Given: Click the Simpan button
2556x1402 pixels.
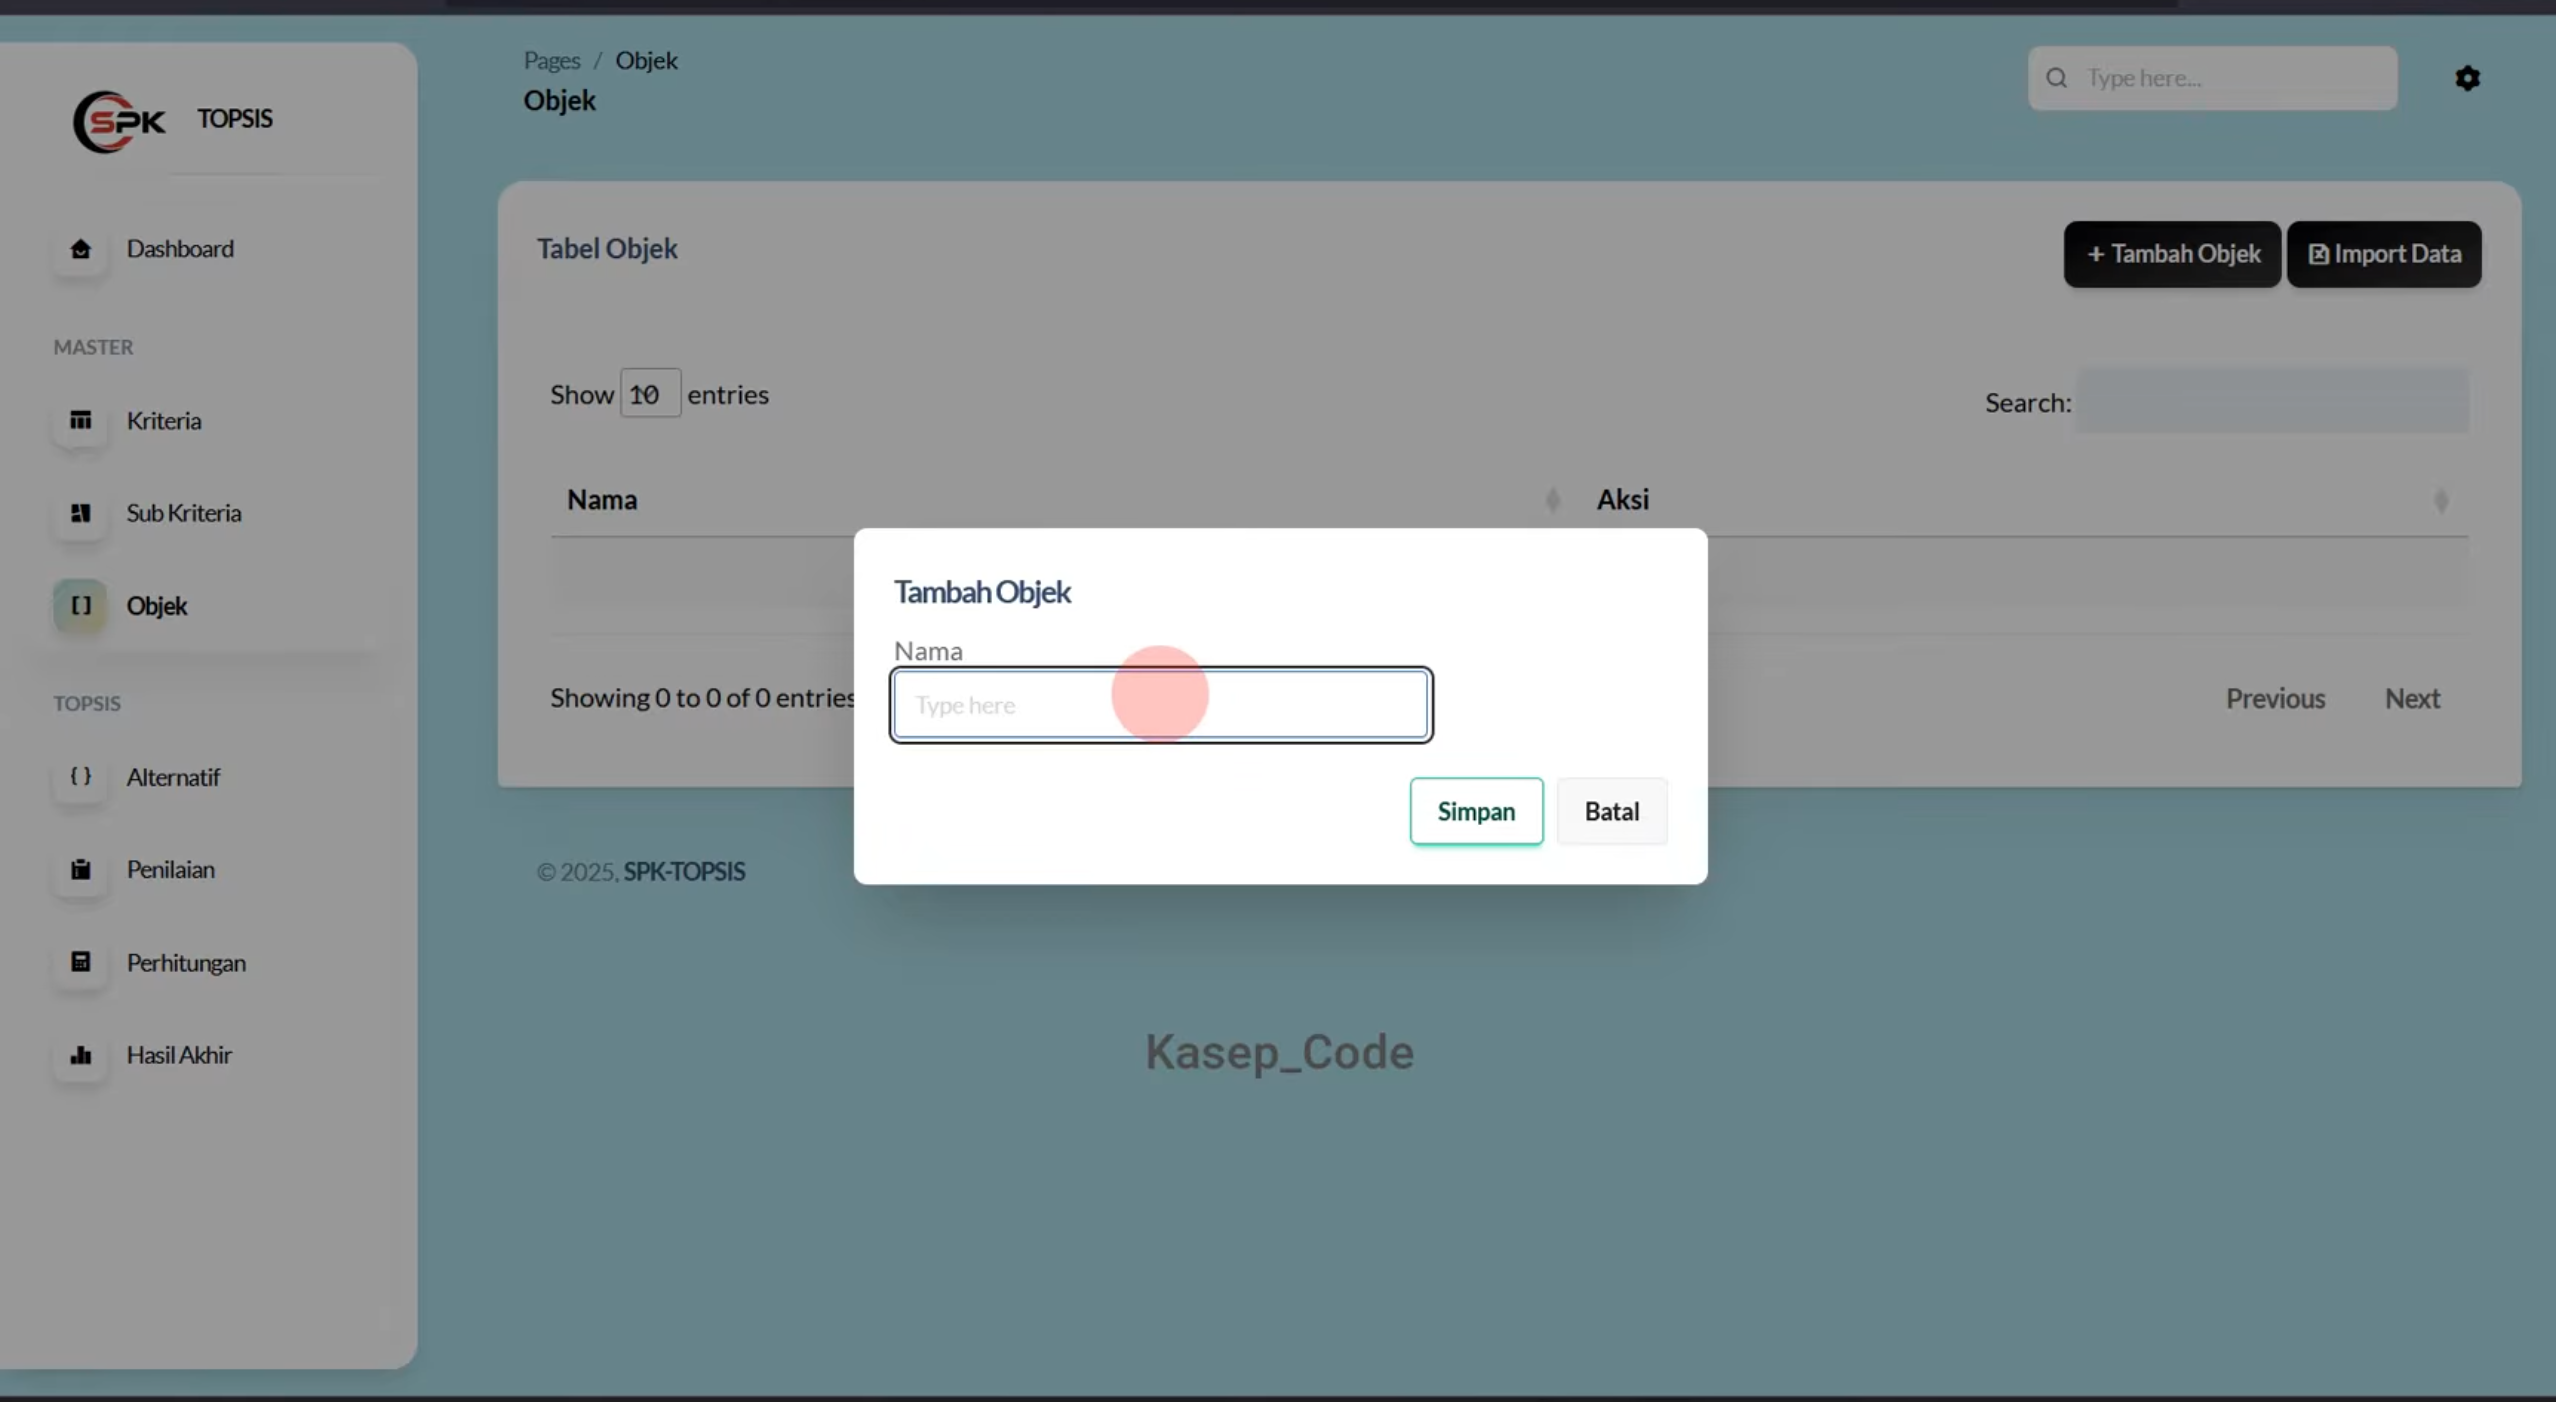Looking at the screenshot, I should pyautogui.click(x=1476, y=811).
